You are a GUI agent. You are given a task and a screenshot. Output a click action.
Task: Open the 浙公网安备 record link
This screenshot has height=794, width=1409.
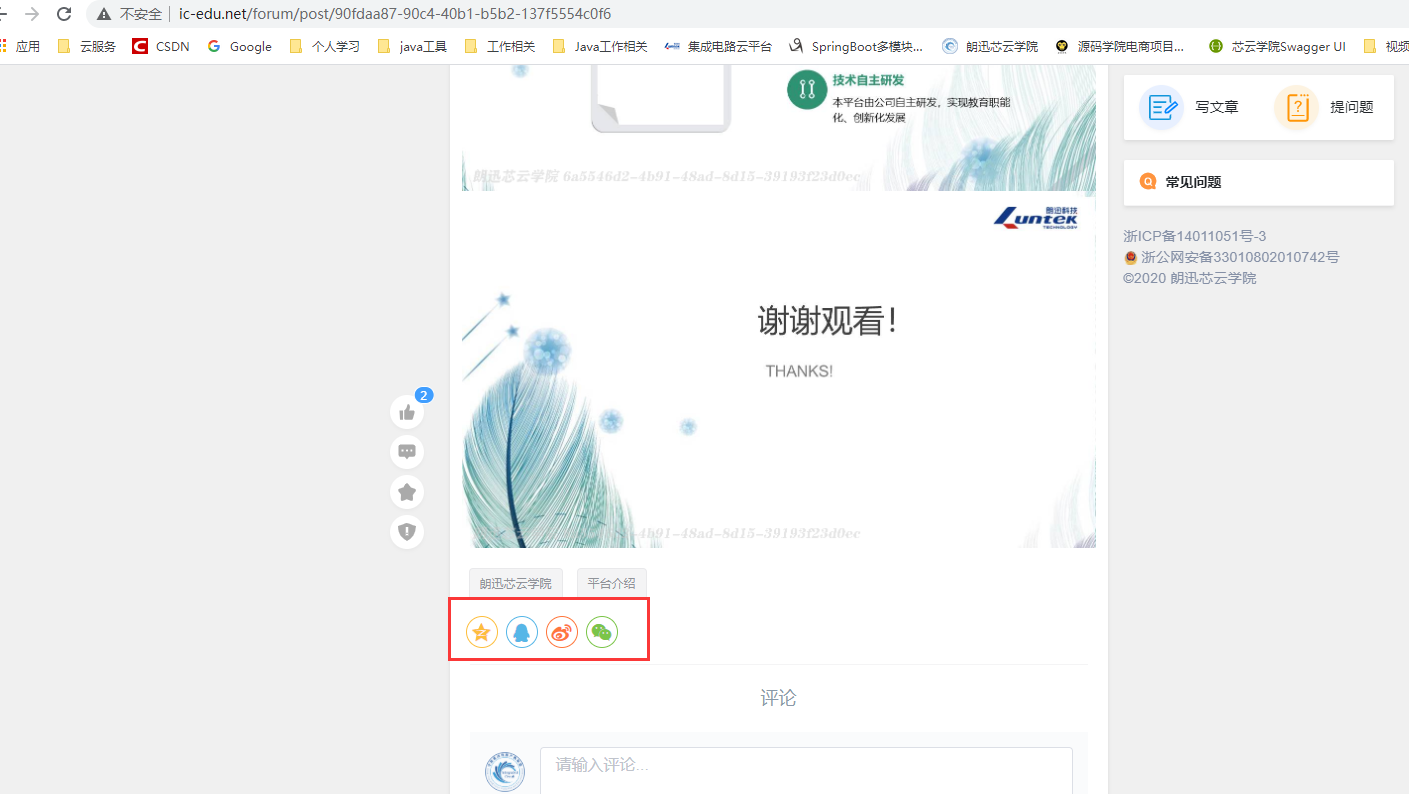(x=1239, y=257)
